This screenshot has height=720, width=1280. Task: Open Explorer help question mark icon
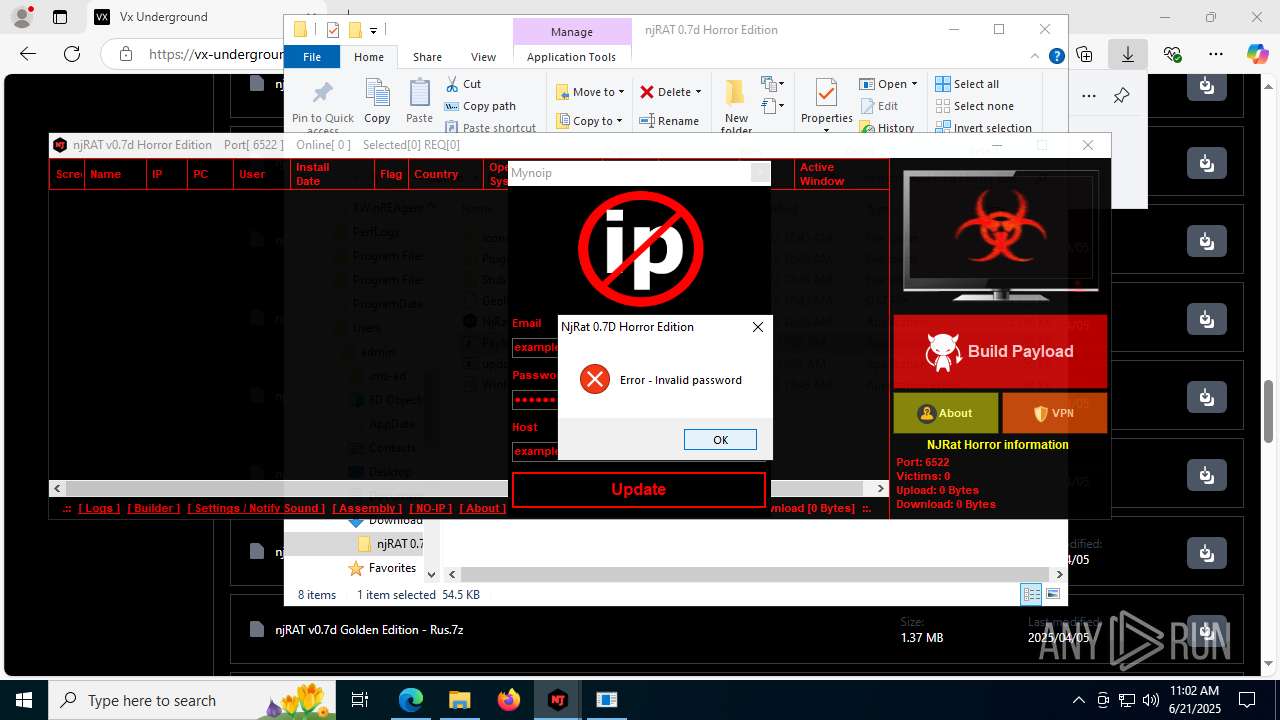(x=1056, y=57)
